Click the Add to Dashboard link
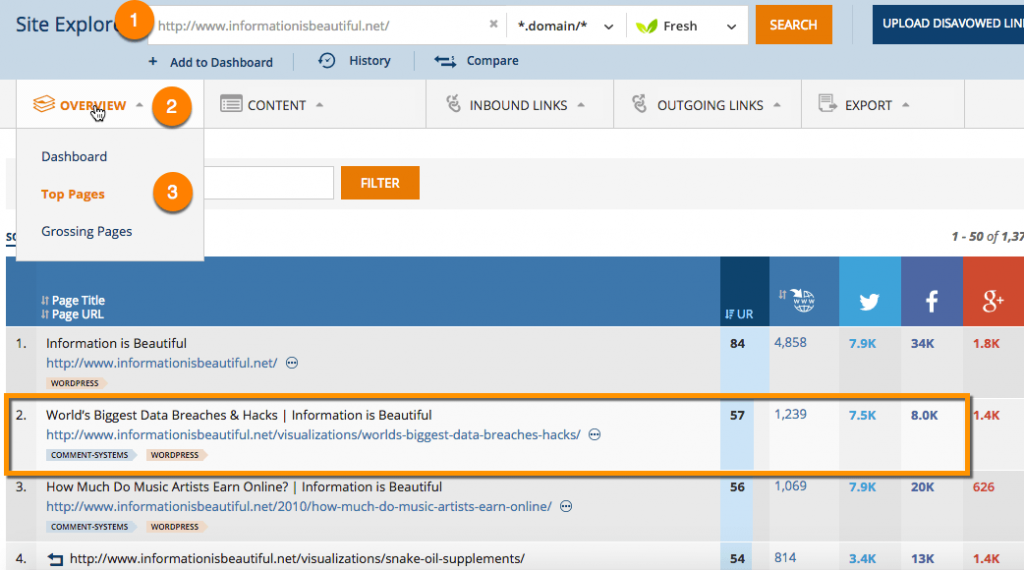Image resolution: width=1024 pixels, height=570 pixels. [x=221, y=63]
